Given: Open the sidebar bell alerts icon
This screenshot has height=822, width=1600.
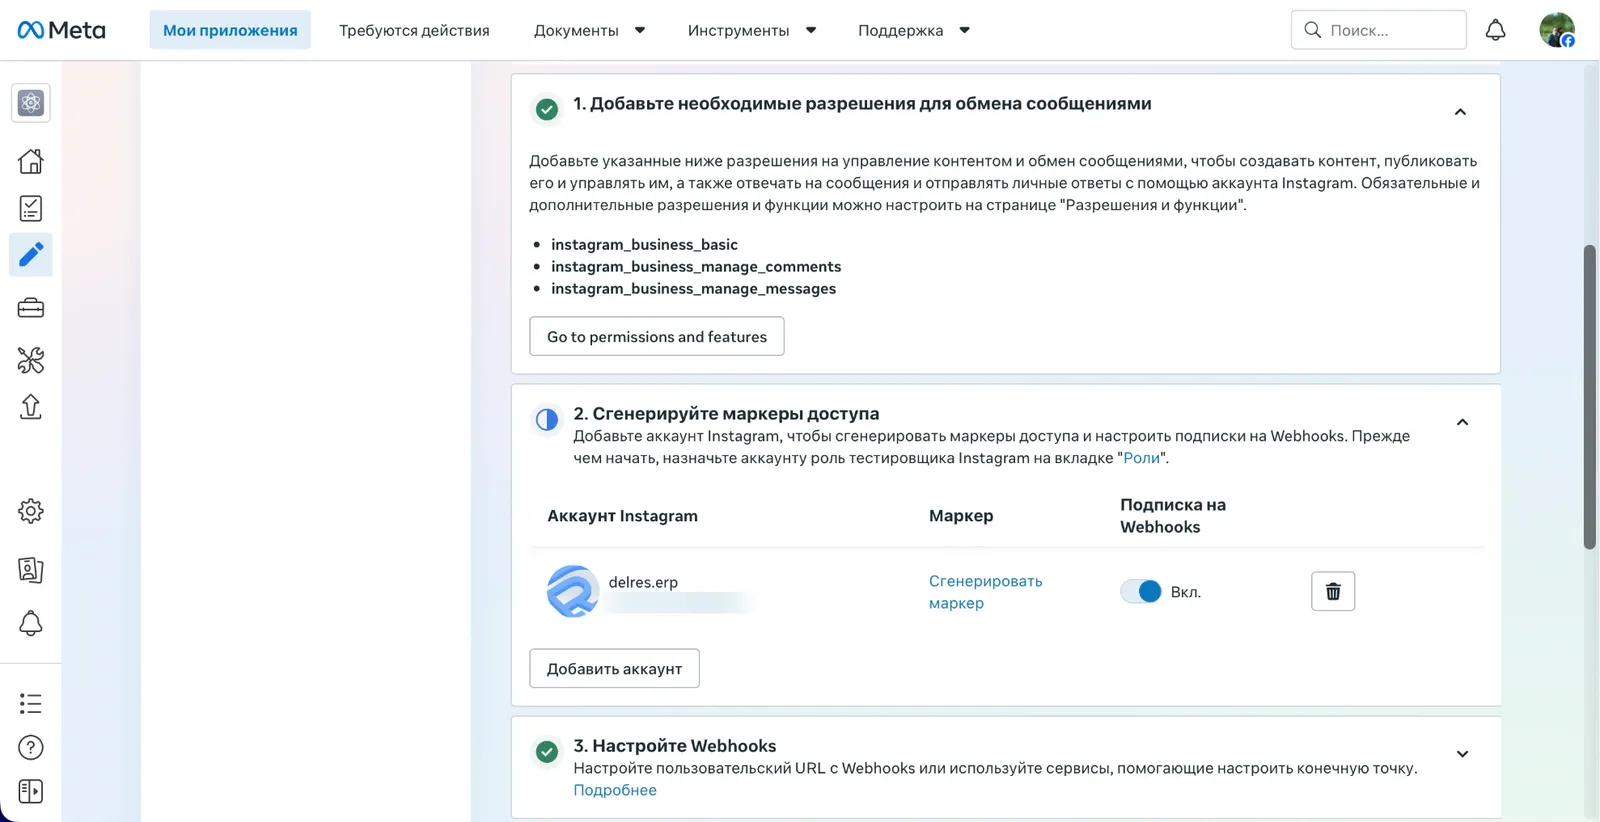Looking at the screenshot, I should click(31, 624).
